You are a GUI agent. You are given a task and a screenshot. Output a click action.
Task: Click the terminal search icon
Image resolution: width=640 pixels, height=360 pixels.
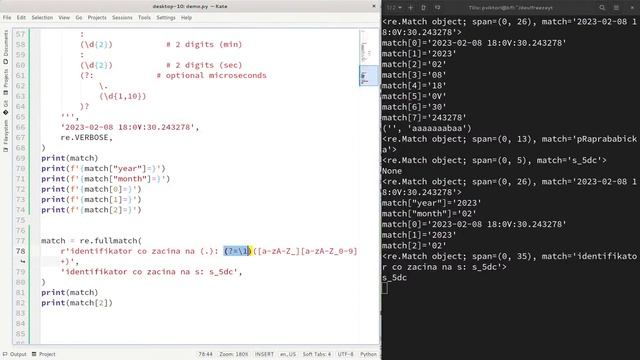pyautogui.click(x=602, y=7)
